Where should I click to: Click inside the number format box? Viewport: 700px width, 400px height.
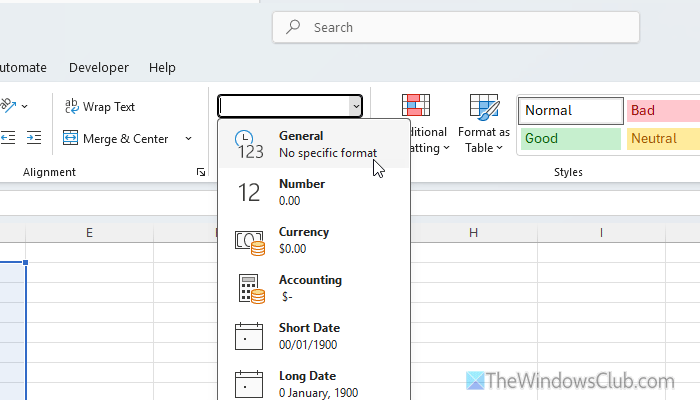coord(284,106)
